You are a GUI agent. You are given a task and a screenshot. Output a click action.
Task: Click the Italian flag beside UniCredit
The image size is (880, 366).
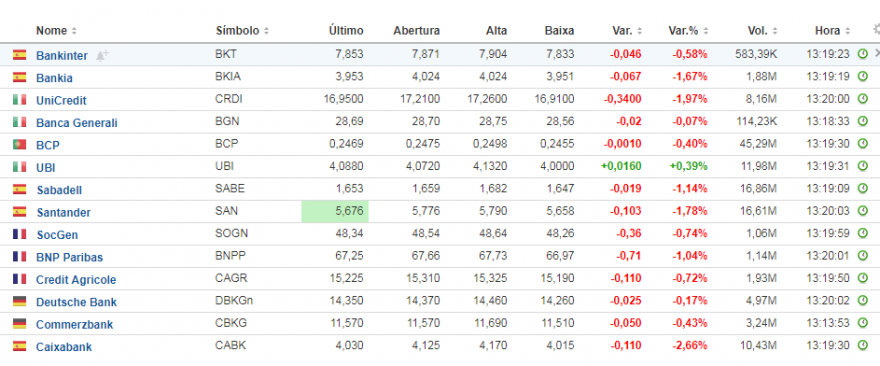20,99
